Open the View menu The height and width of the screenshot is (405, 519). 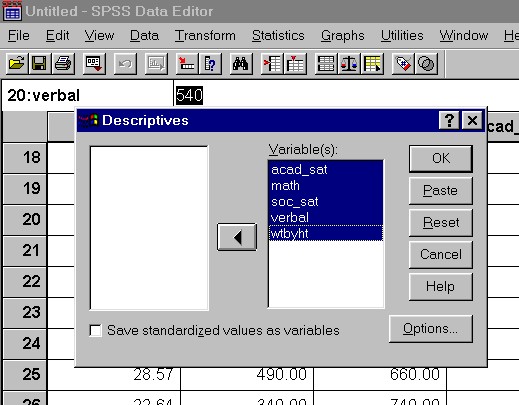99,35
